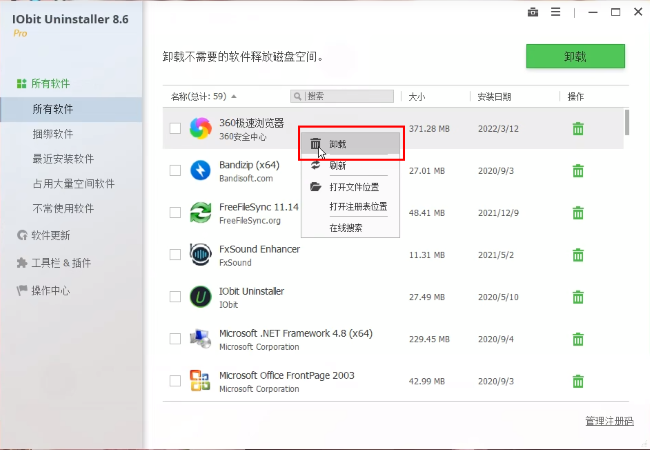The image size is (650, 450).
Task: Click the 操作 column header
Action: coord(575,97)
